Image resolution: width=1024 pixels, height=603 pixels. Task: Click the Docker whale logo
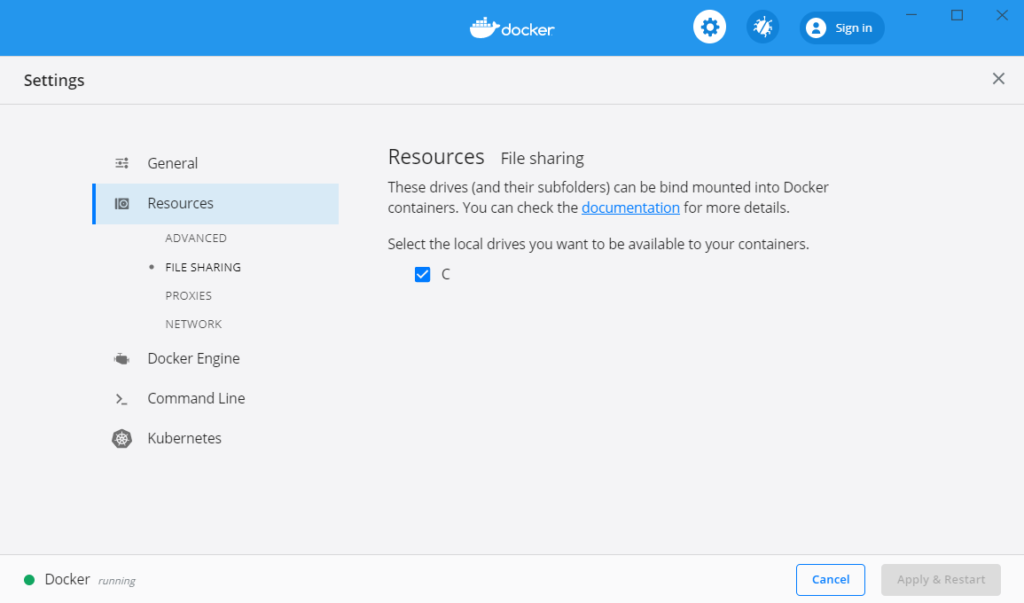pyautogui.click(x=511, y=28)
